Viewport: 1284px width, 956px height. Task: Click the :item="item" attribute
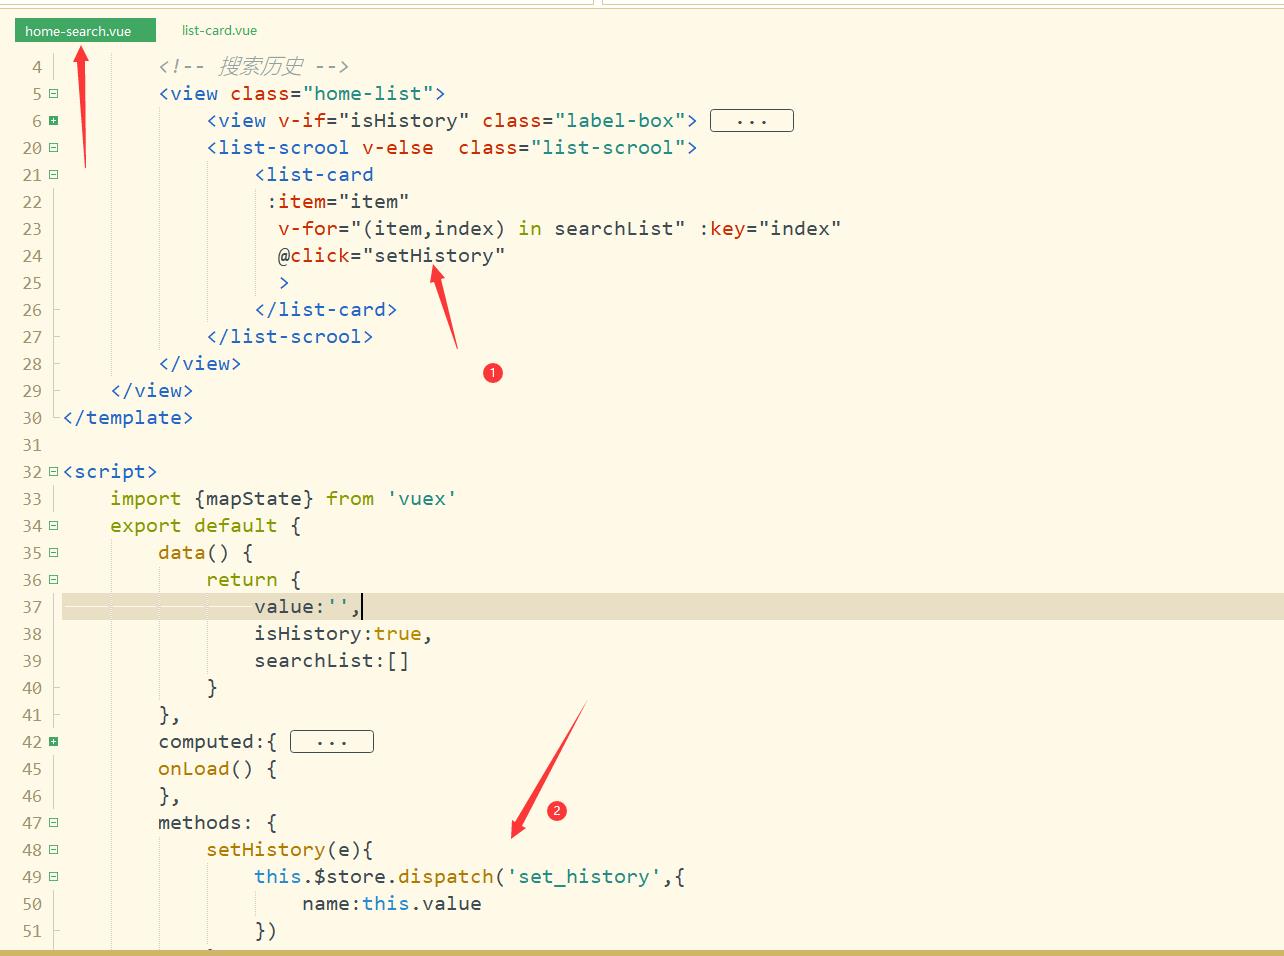click(338, 202)
